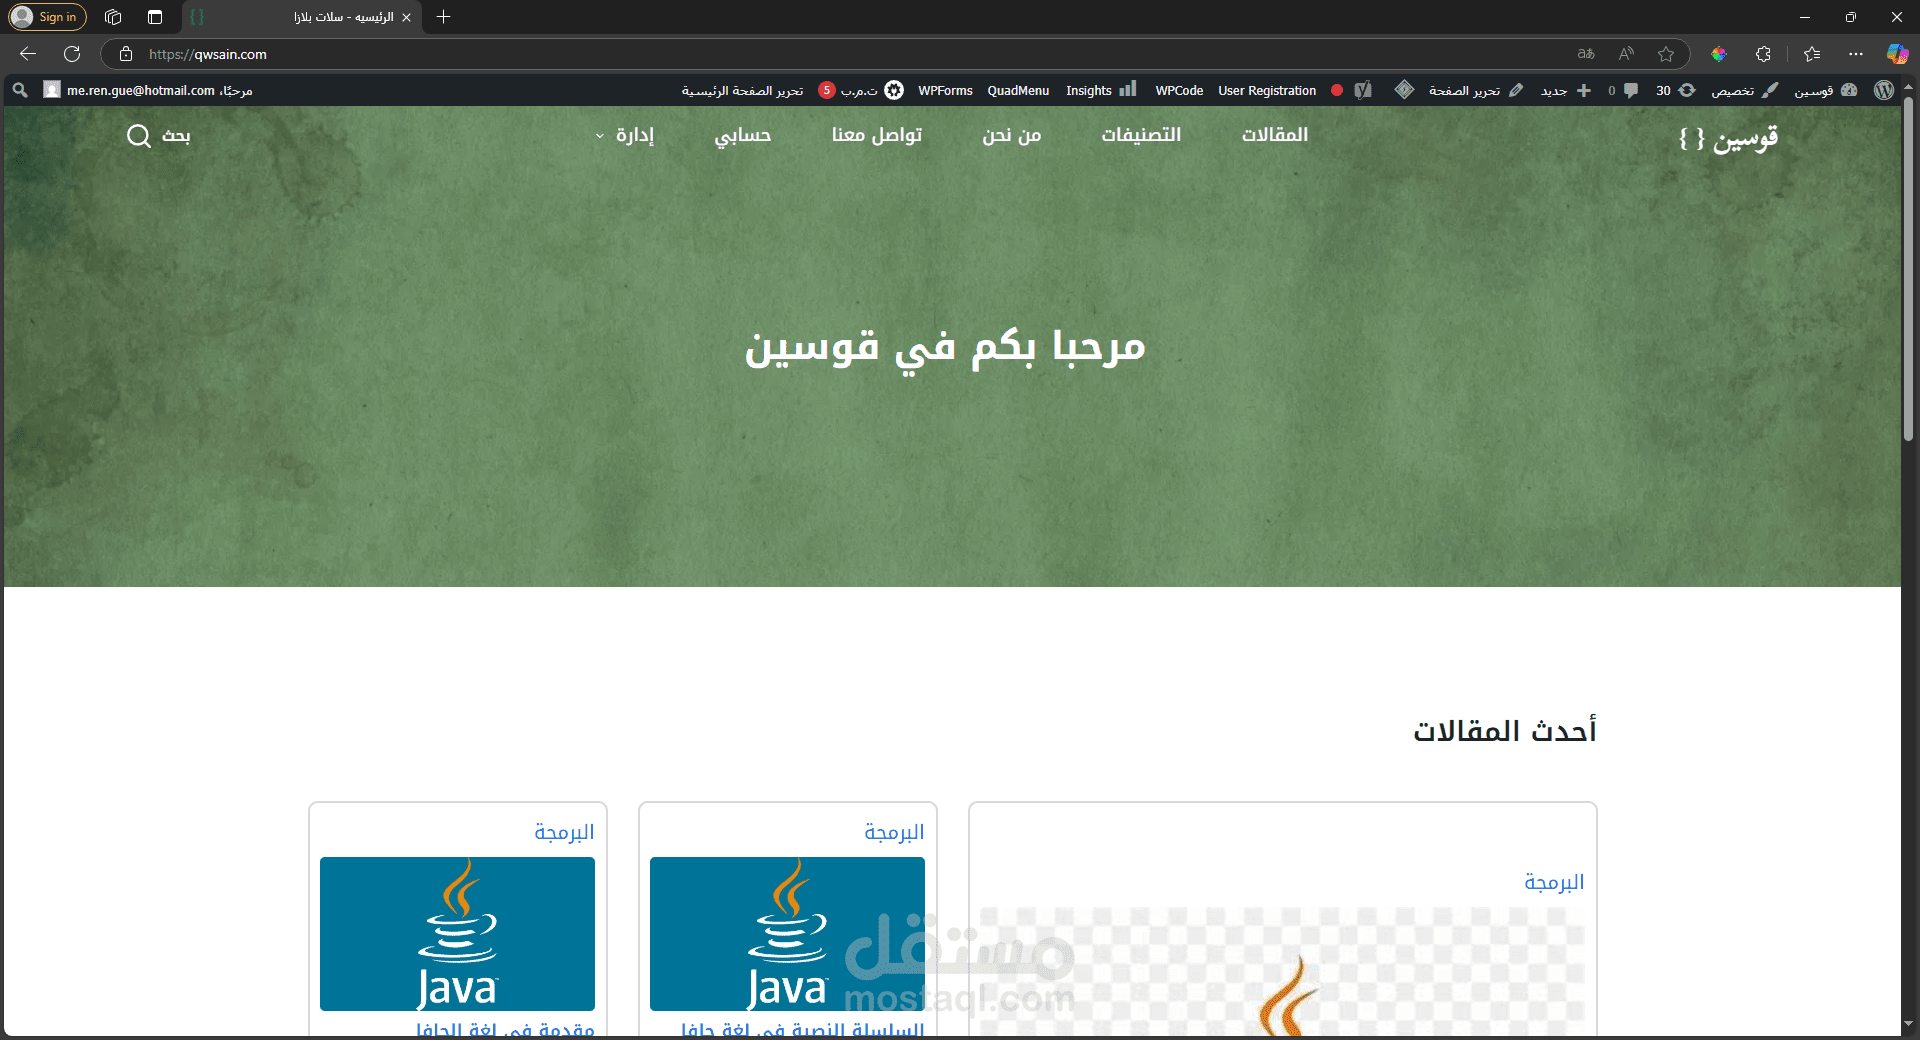Click البرمجة category in the large article card

tap(1554, 882)
